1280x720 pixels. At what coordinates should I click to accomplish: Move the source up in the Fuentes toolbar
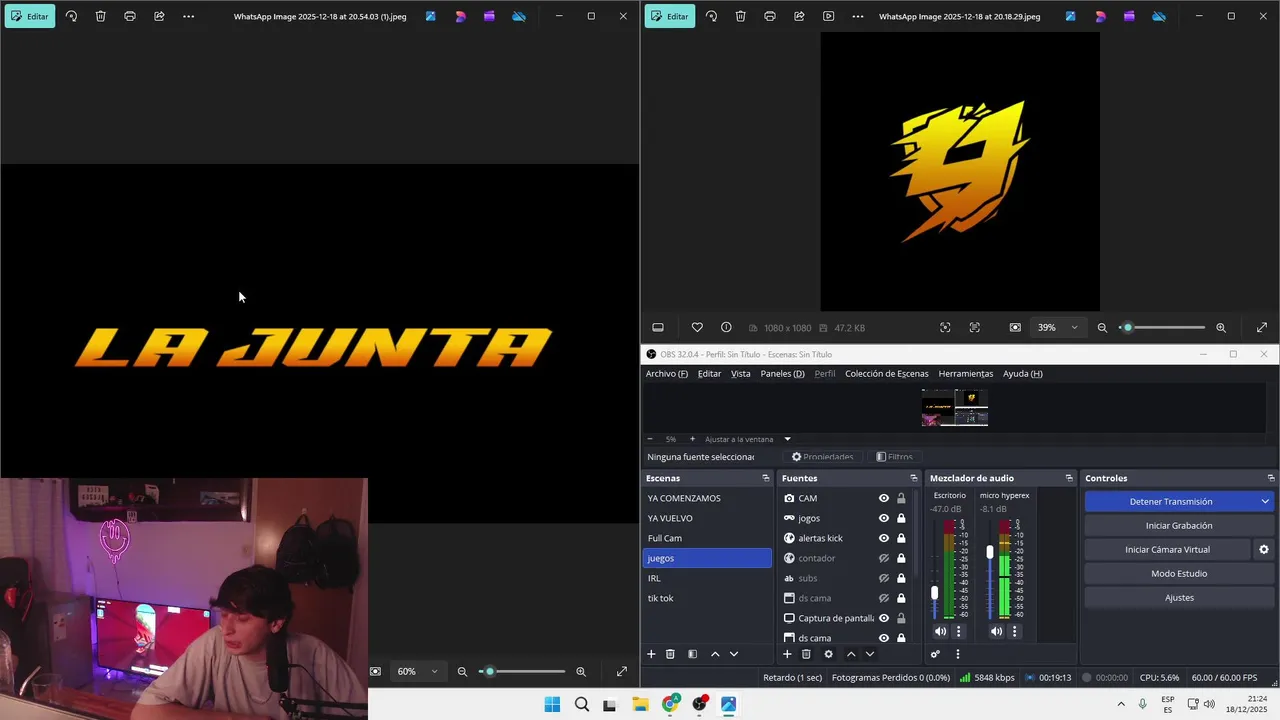851,654
